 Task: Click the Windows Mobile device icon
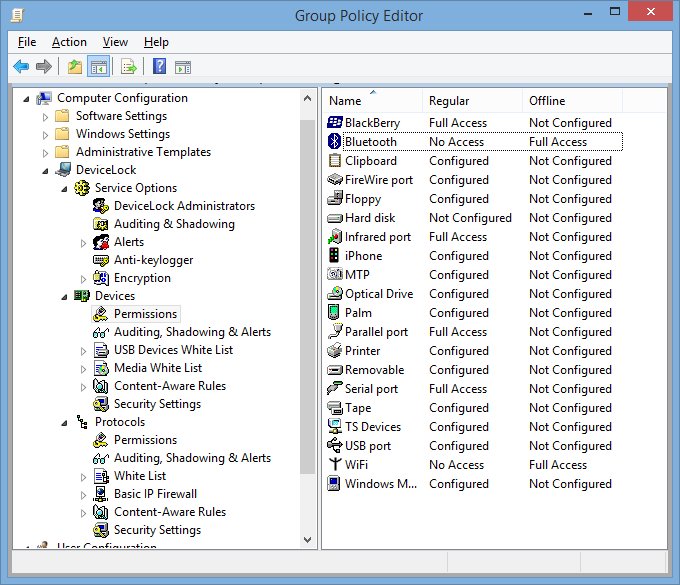click(333, 483)
